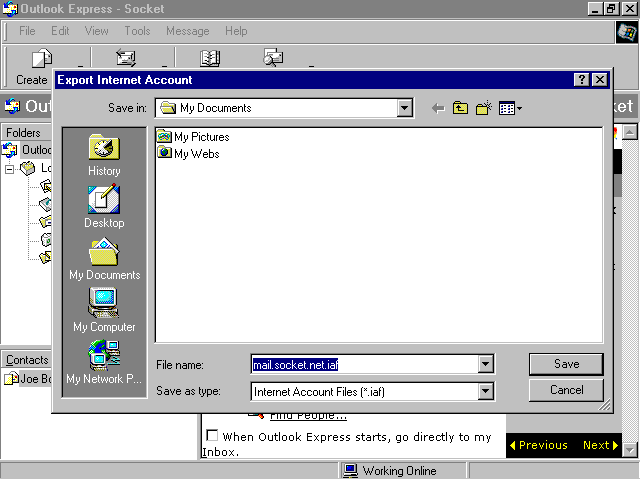The image size is (640, 480).
Task: Open My Computer in places bar
Action: coord(104,310)
